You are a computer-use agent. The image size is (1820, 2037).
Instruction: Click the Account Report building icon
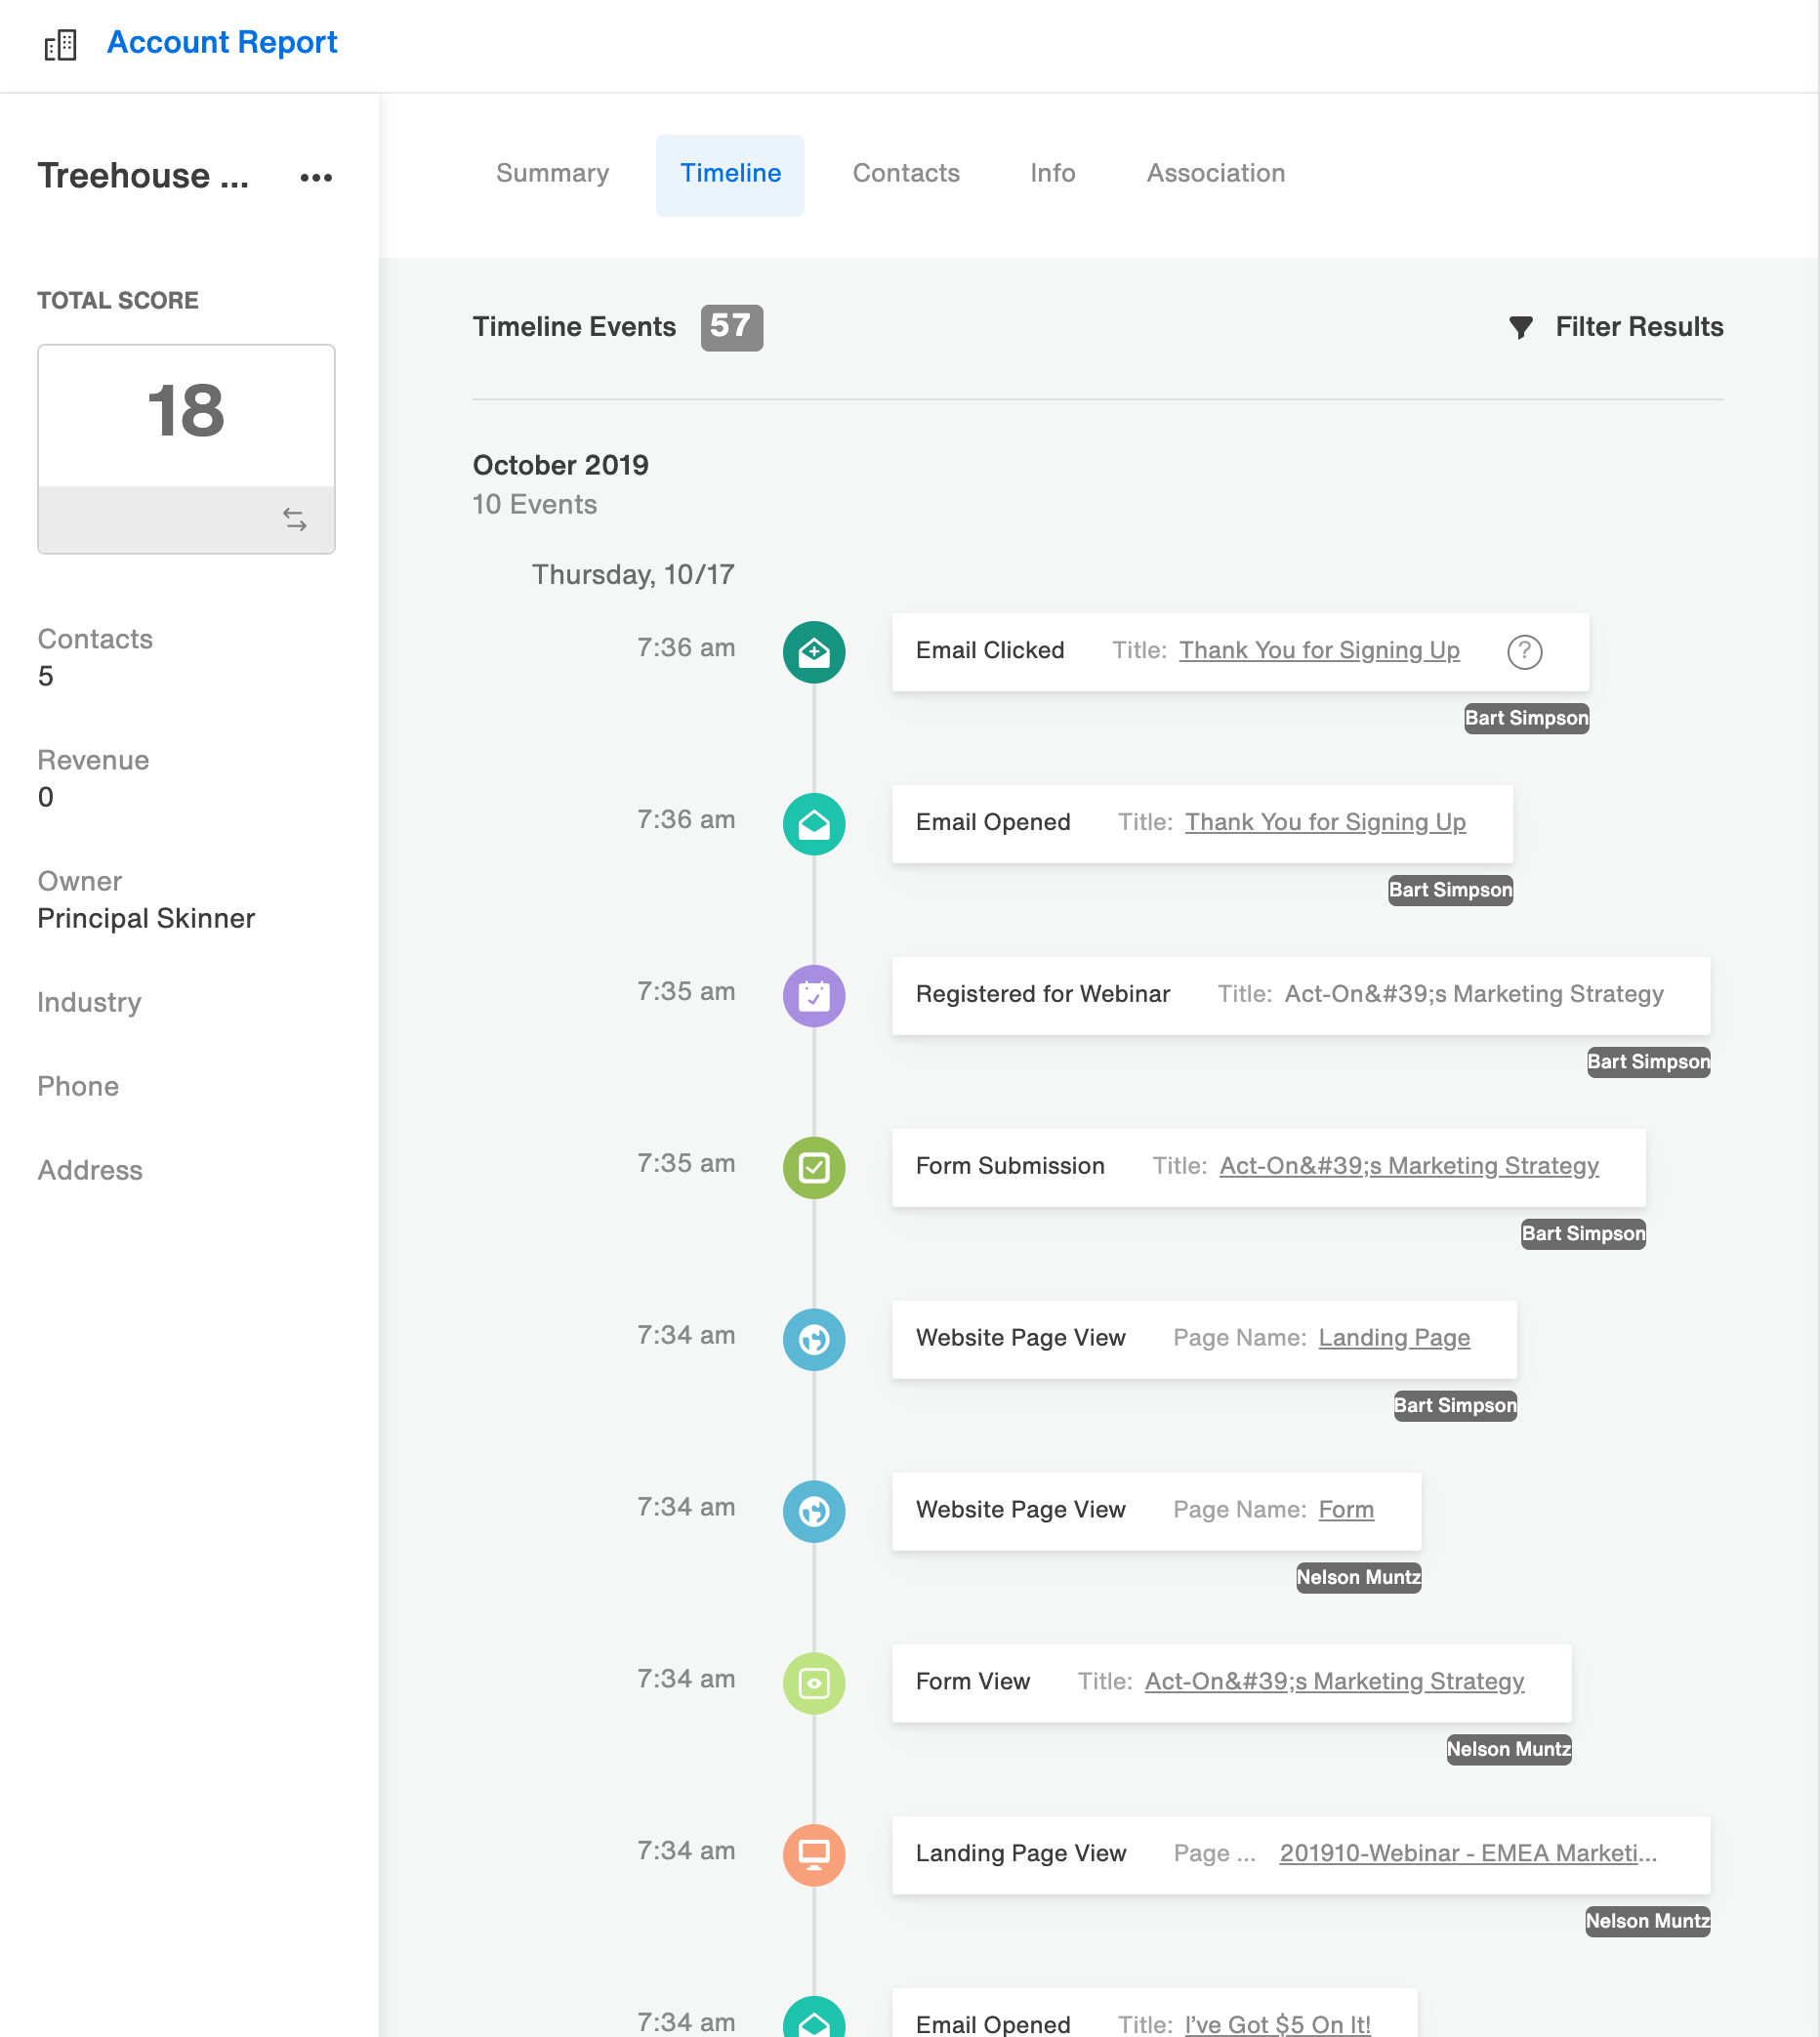point(61,44)
